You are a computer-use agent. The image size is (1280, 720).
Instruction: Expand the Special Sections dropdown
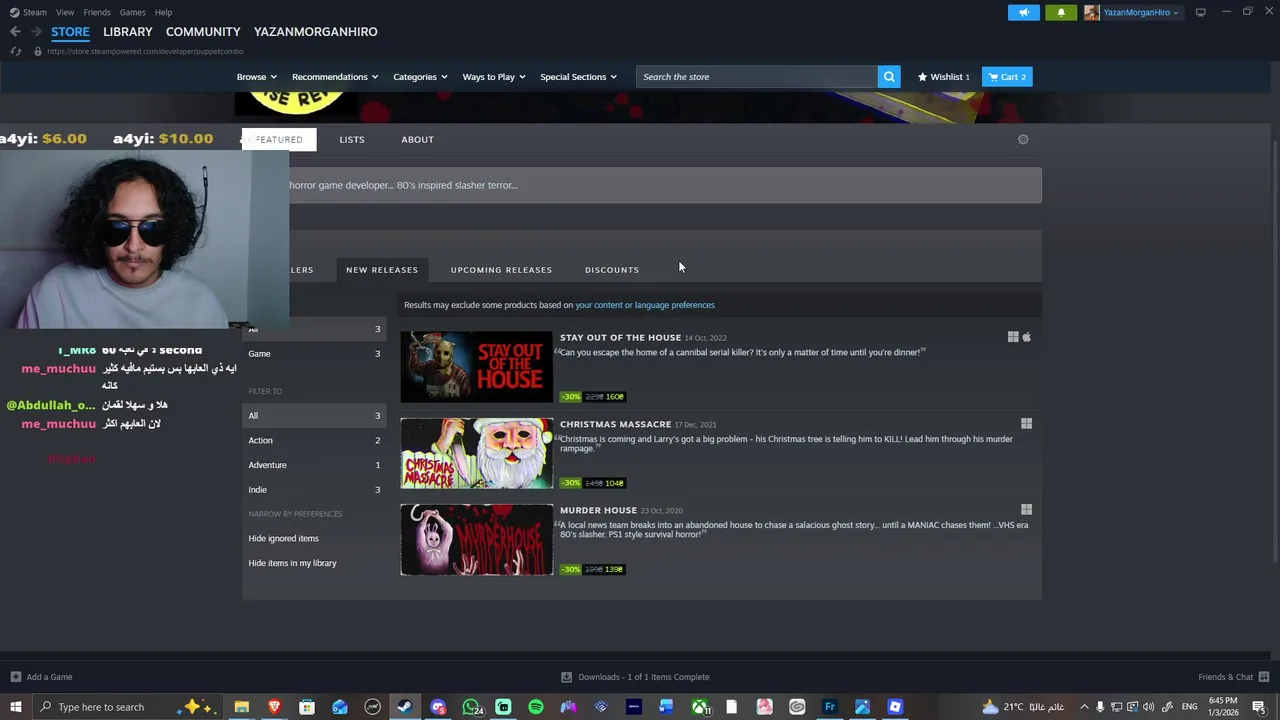coord(578,77)
